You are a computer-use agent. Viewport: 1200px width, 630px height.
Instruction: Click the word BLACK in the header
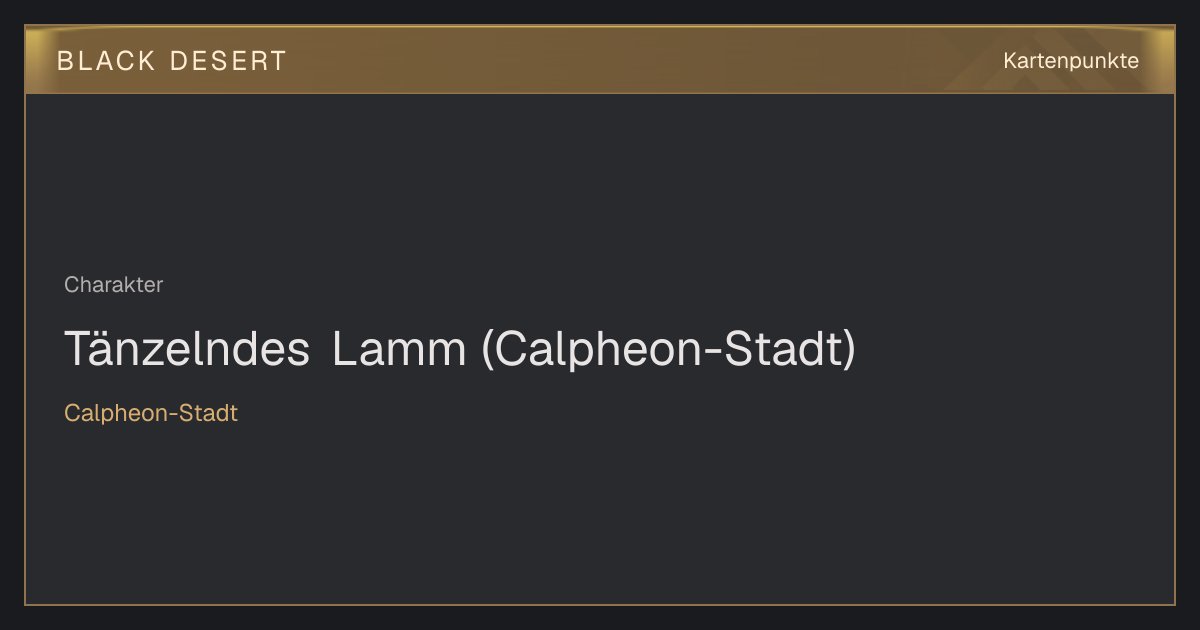click(106, 61)
